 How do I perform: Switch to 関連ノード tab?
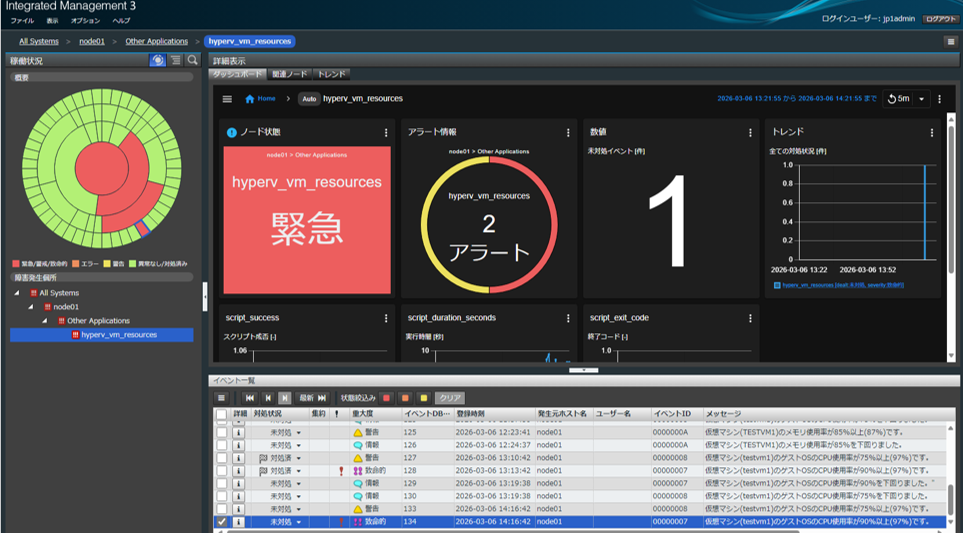click(289, 74)
